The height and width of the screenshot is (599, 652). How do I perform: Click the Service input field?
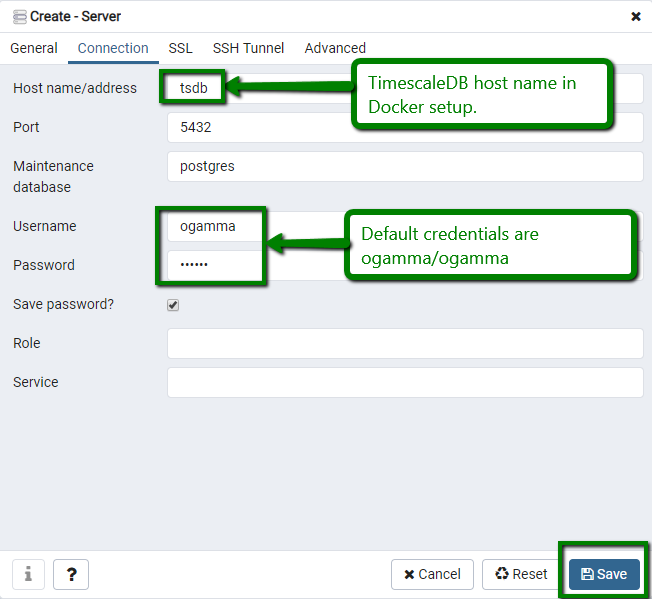click(404, 383)
